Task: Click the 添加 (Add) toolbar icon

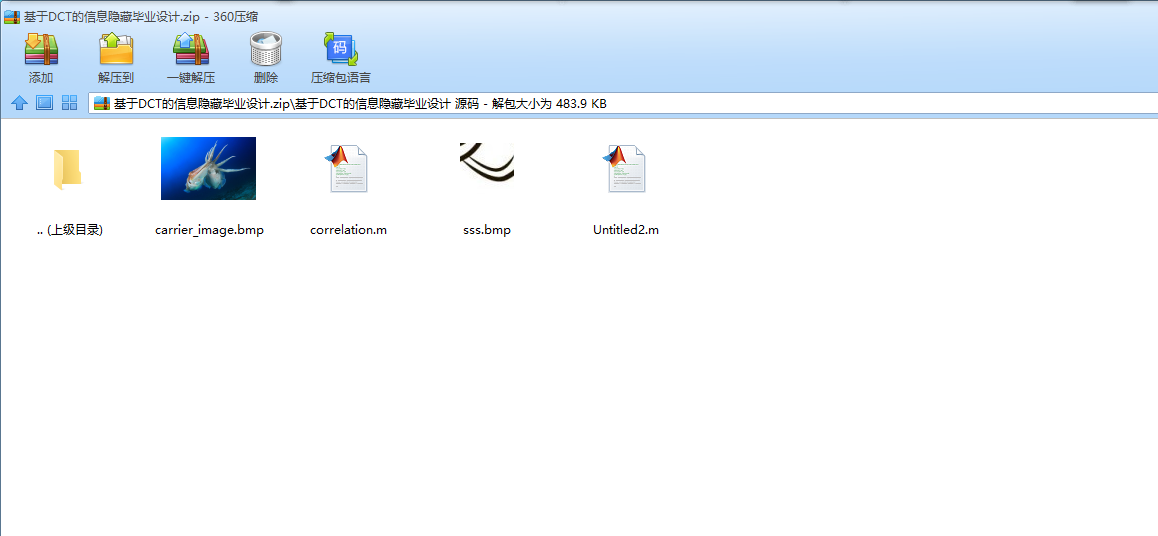Action: 41,49
